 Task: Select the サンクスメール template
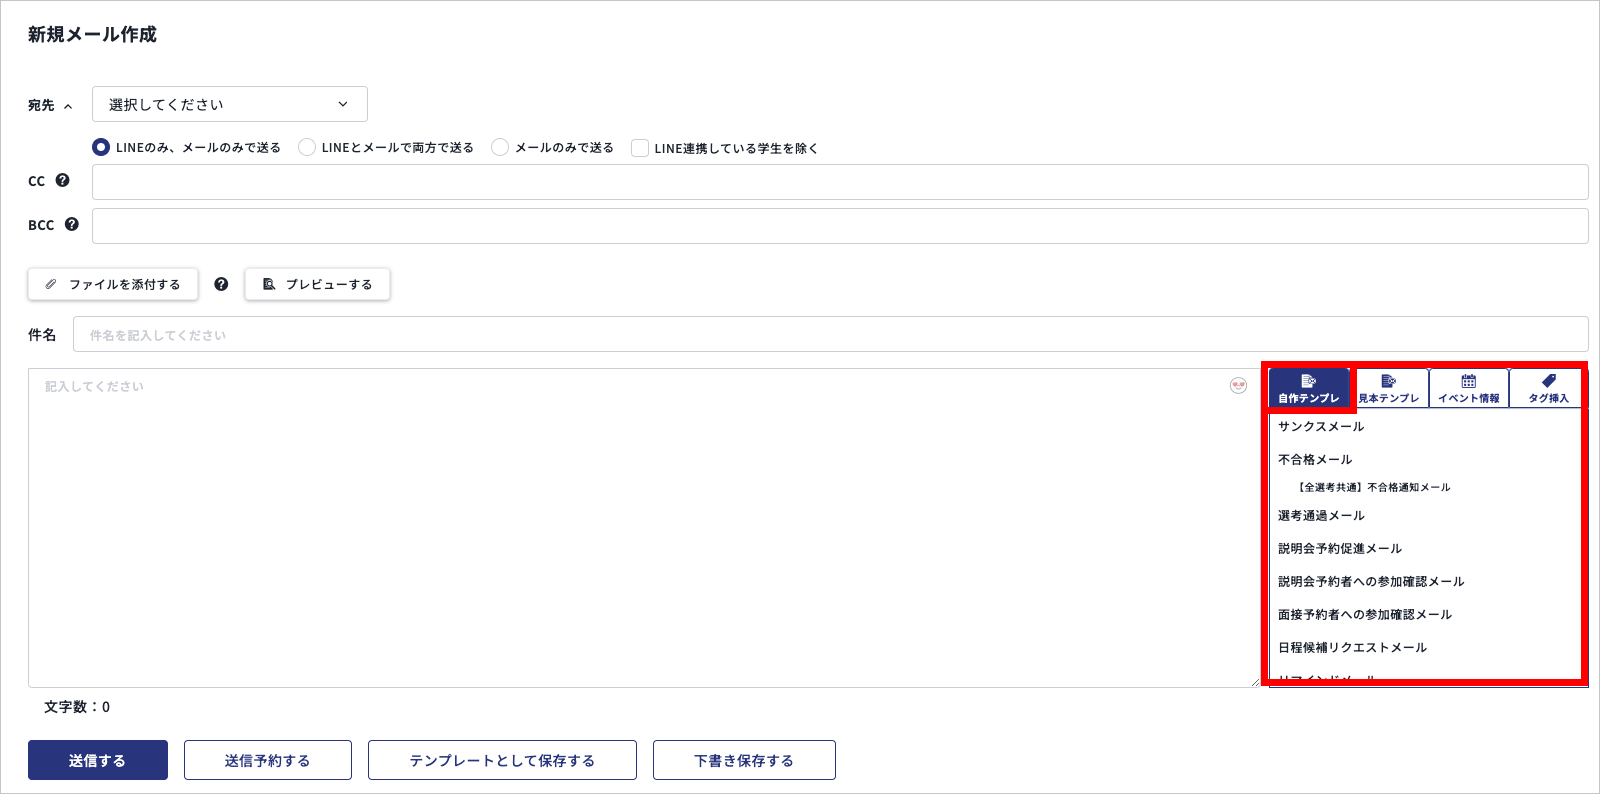tap(1321, 427)
